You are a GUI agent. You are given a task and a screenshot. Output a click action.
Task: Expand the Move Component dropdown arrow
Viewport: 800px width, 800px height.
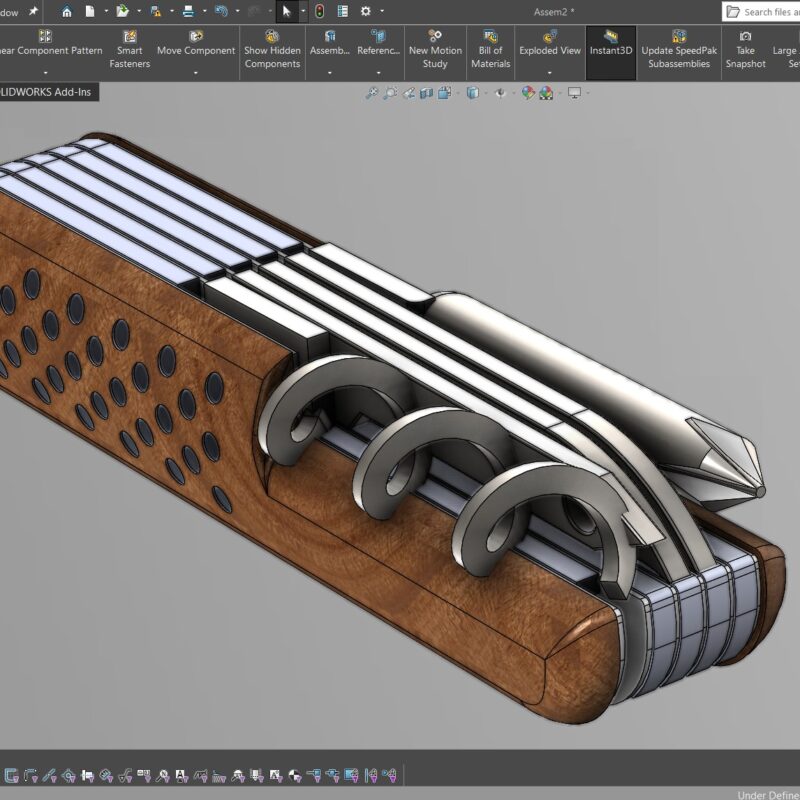point(196,72)
